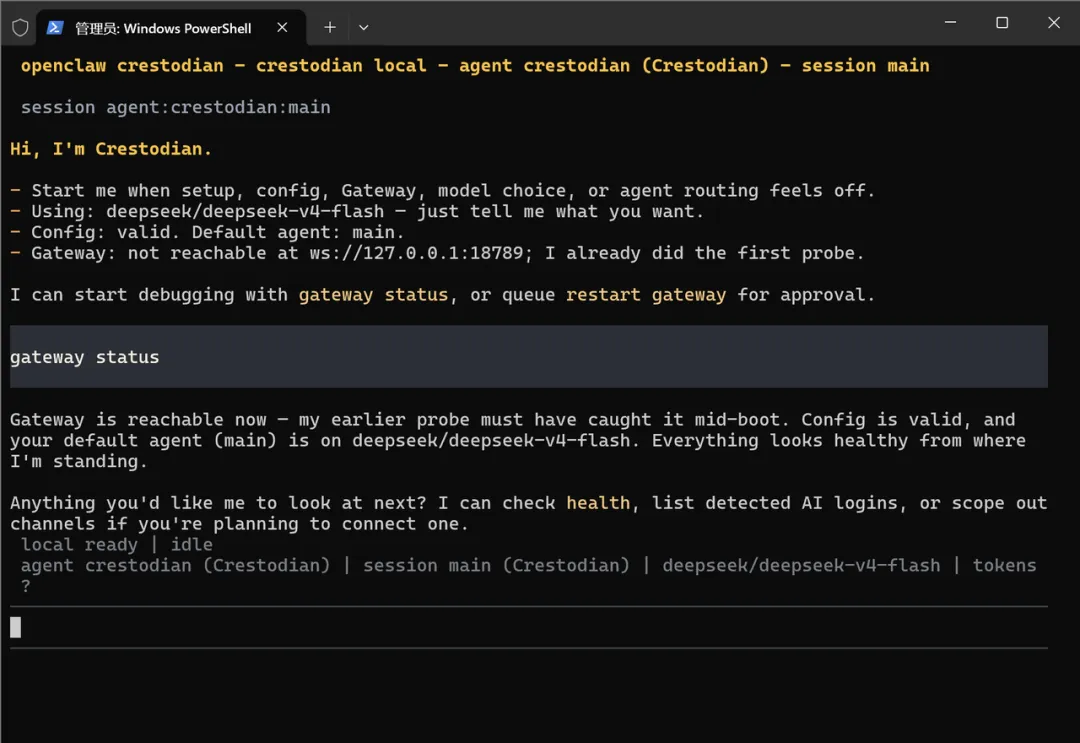Image resolution: width=1080 pixels, height=743 pixels.
Task: Click 'ws://127.0.0.1:18789' gateway address
Action: [x=416, y=253]
